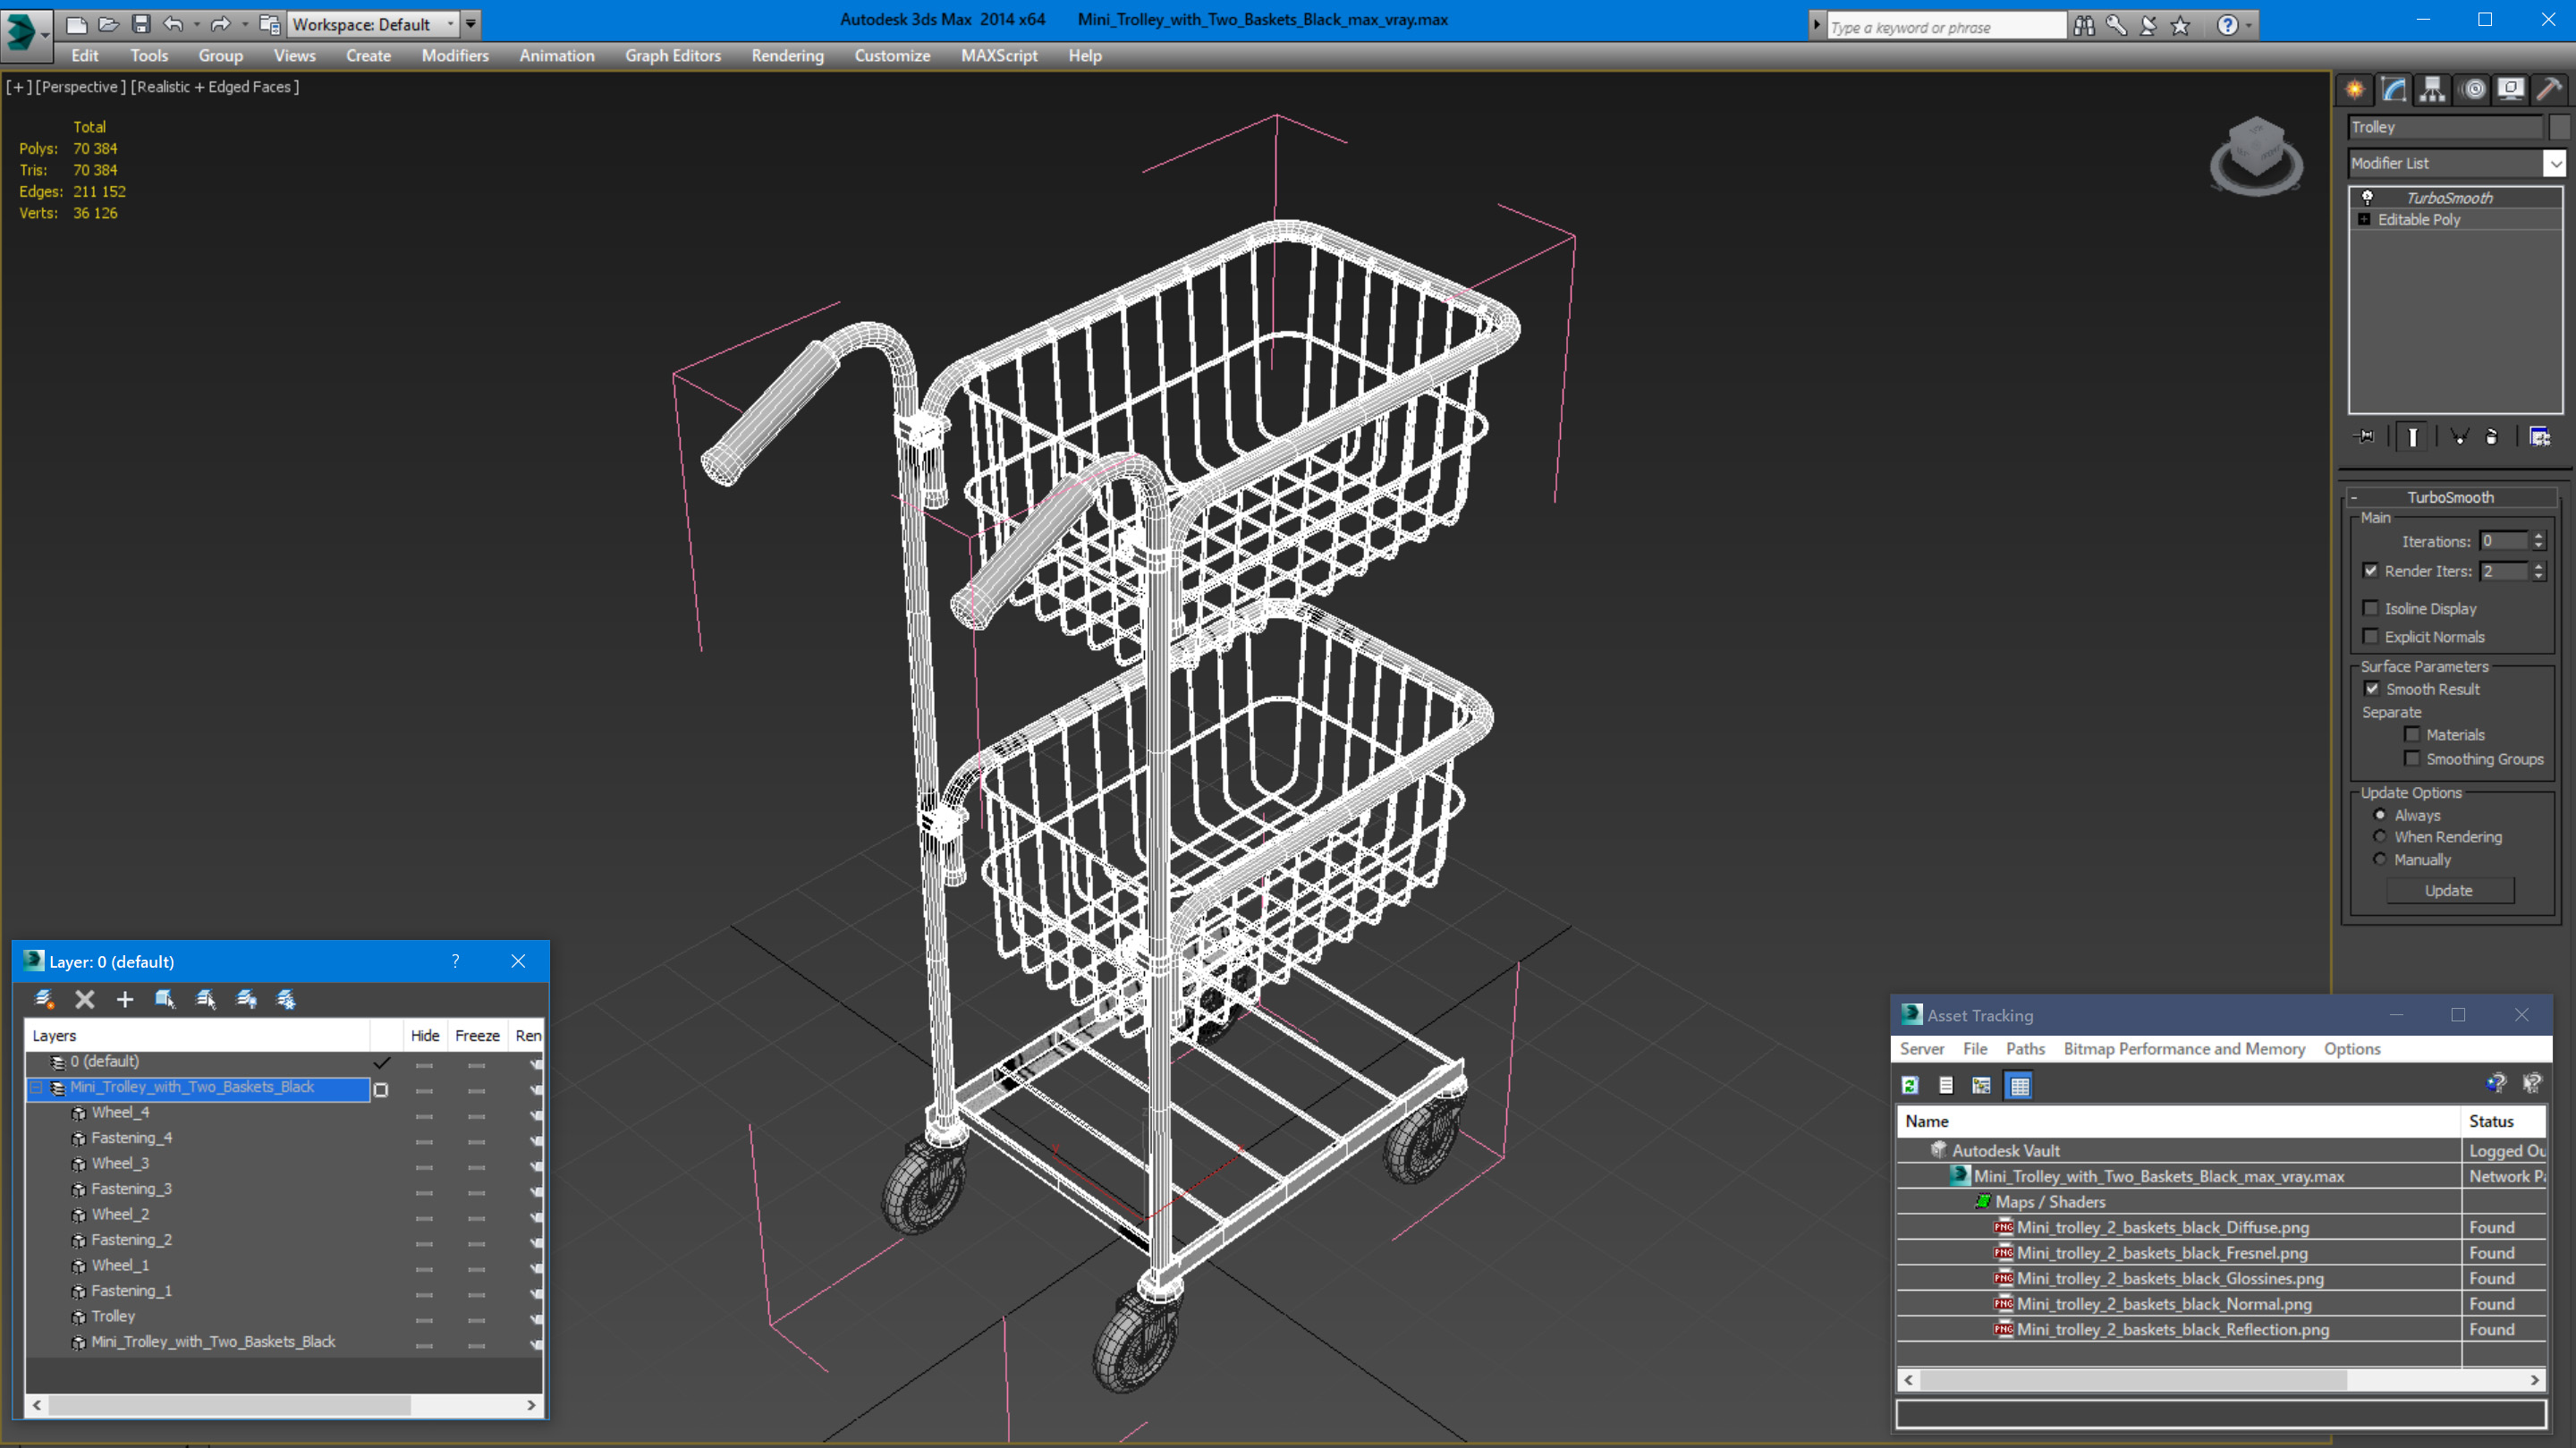Open the quick access toolbar customize arrow

[x=470, y=24]
